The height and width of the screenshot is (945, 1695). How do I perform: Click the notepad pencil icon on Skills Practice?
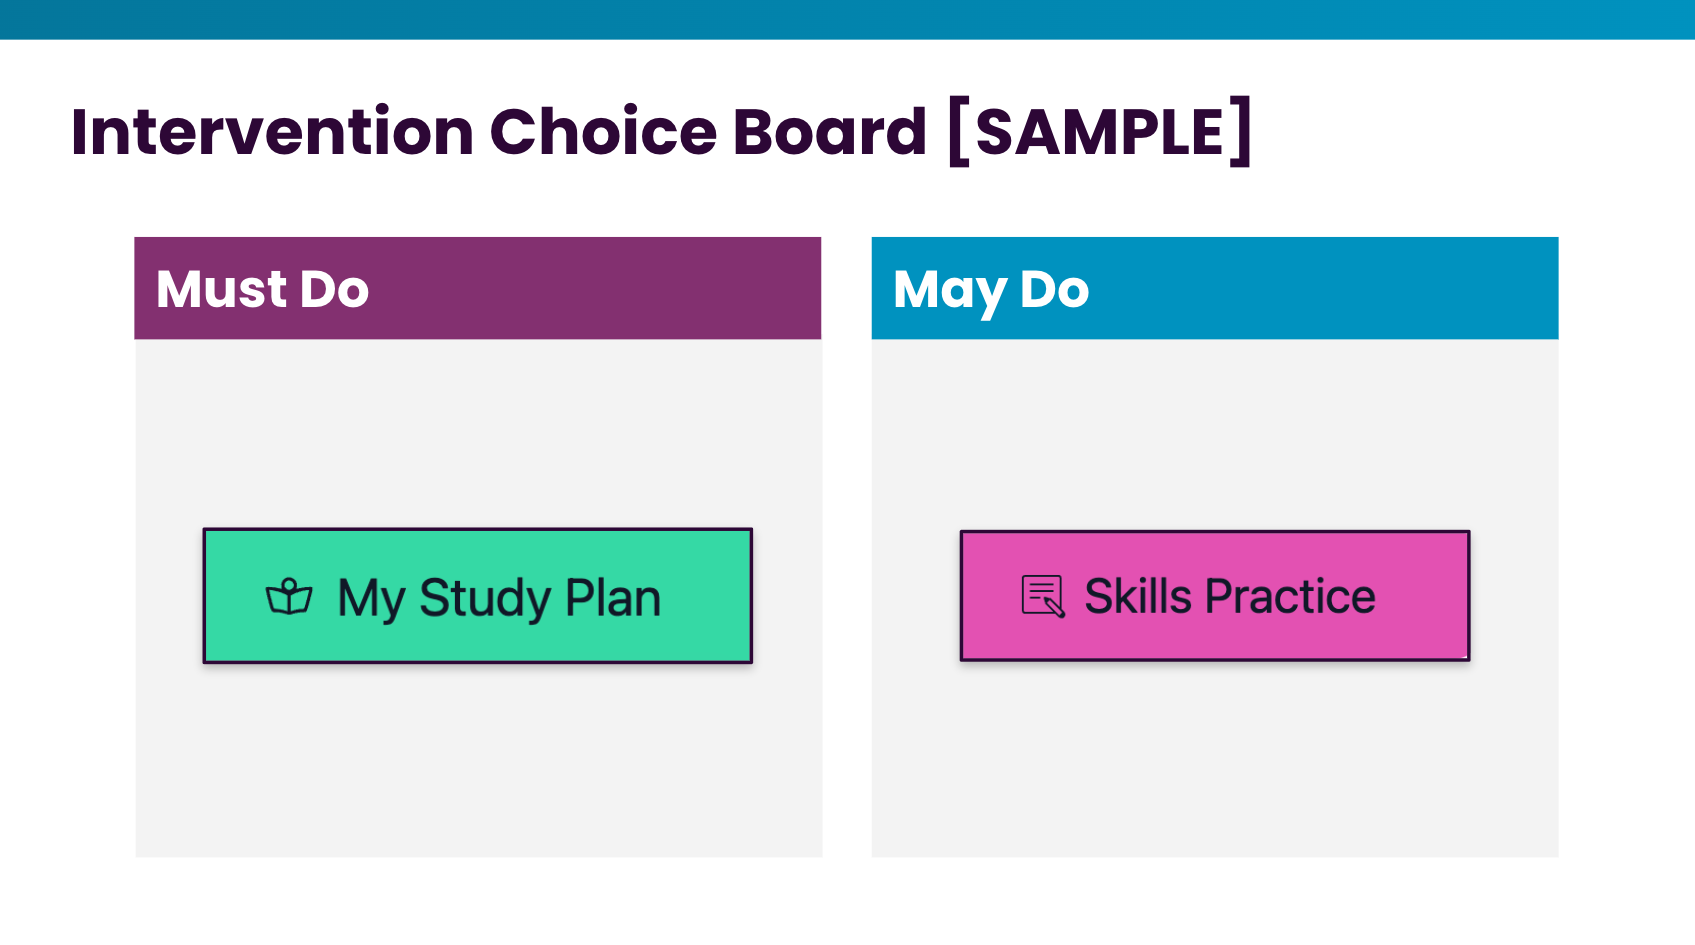pyautogui.click(x=1043, y=596)
